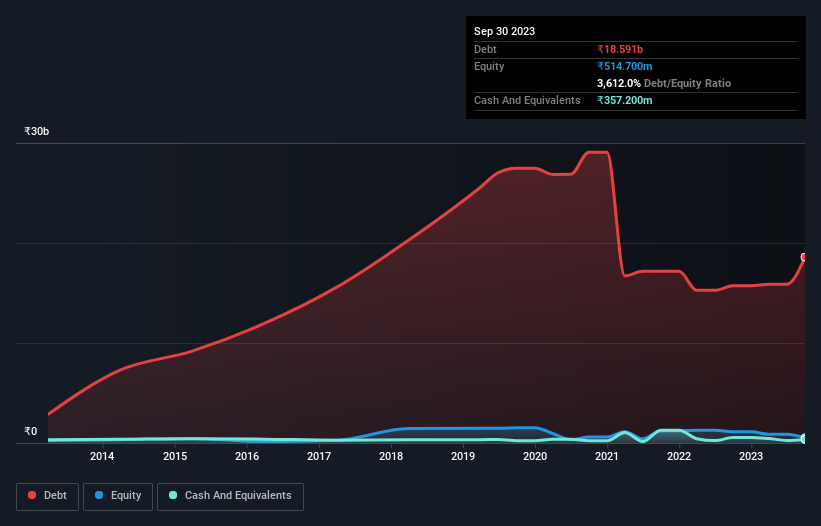Image resolution: width=821 pixels, height=526 pixels.
Task: Click the 3,612.0% Debt/Equity Ratio text
Action: [664, 83]
